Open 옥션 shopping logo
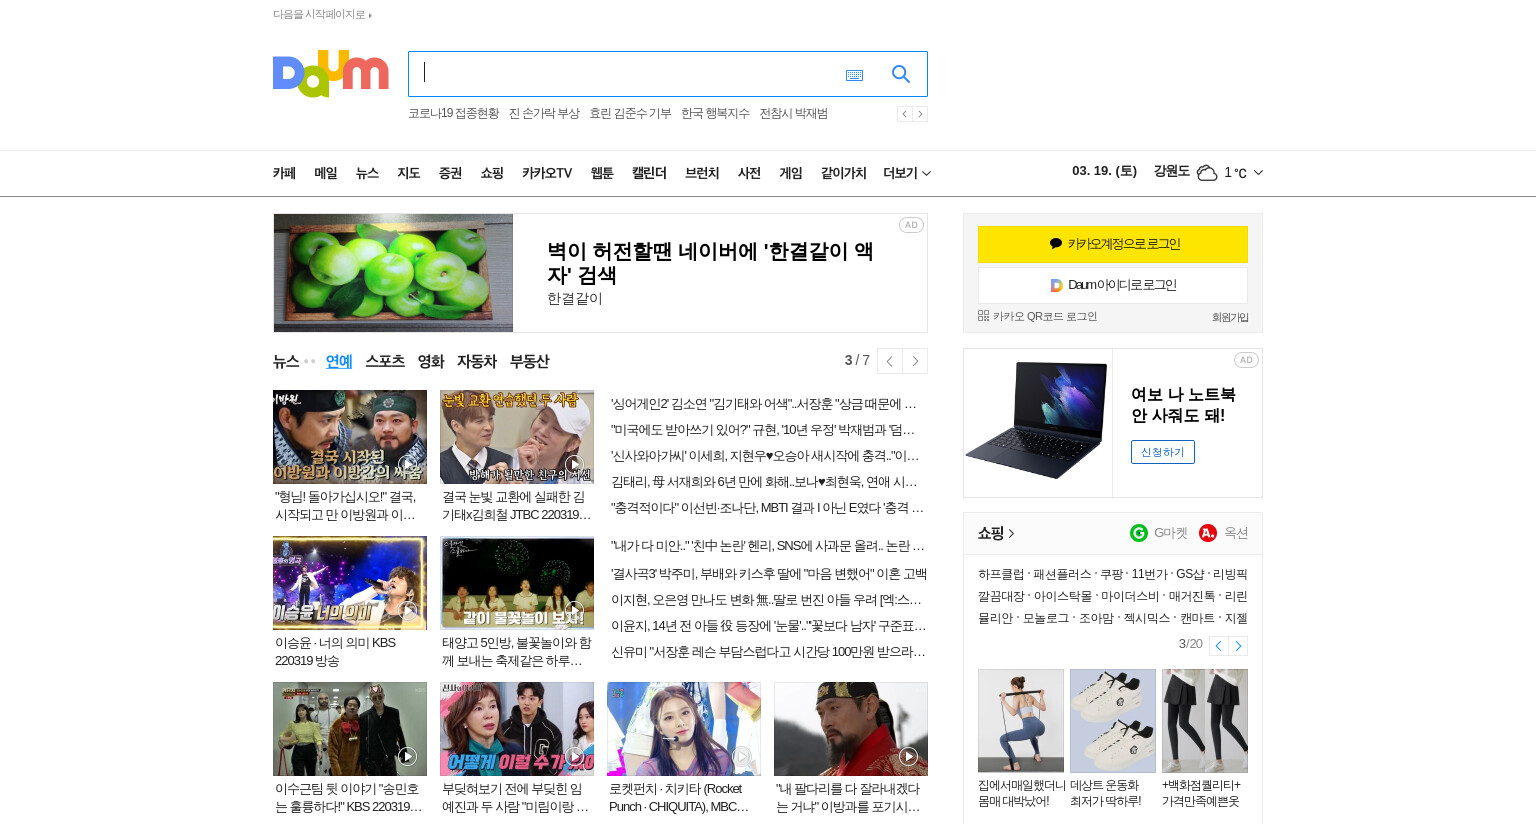1536x824 pixels. coord(1208,533)
